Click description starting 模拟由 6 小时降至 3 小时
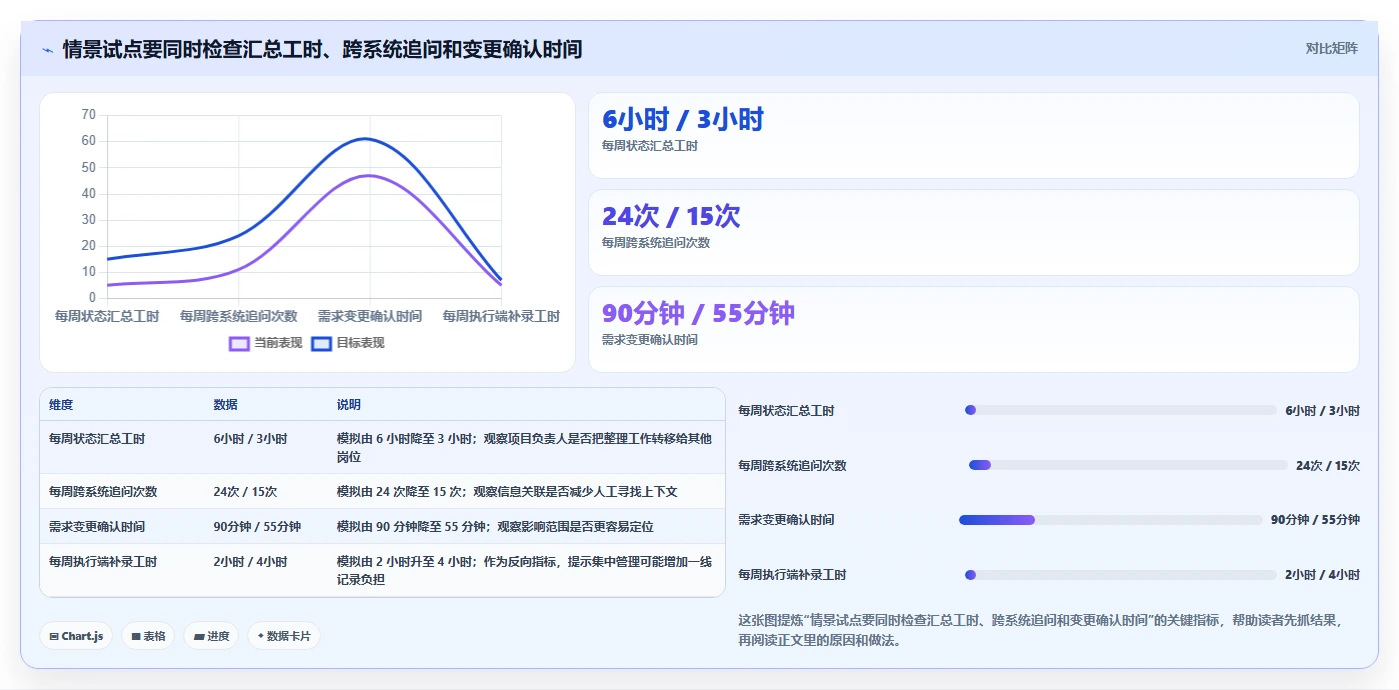Image resolution: width=1399 pixels, height=690 pixels. pos(525,448)
